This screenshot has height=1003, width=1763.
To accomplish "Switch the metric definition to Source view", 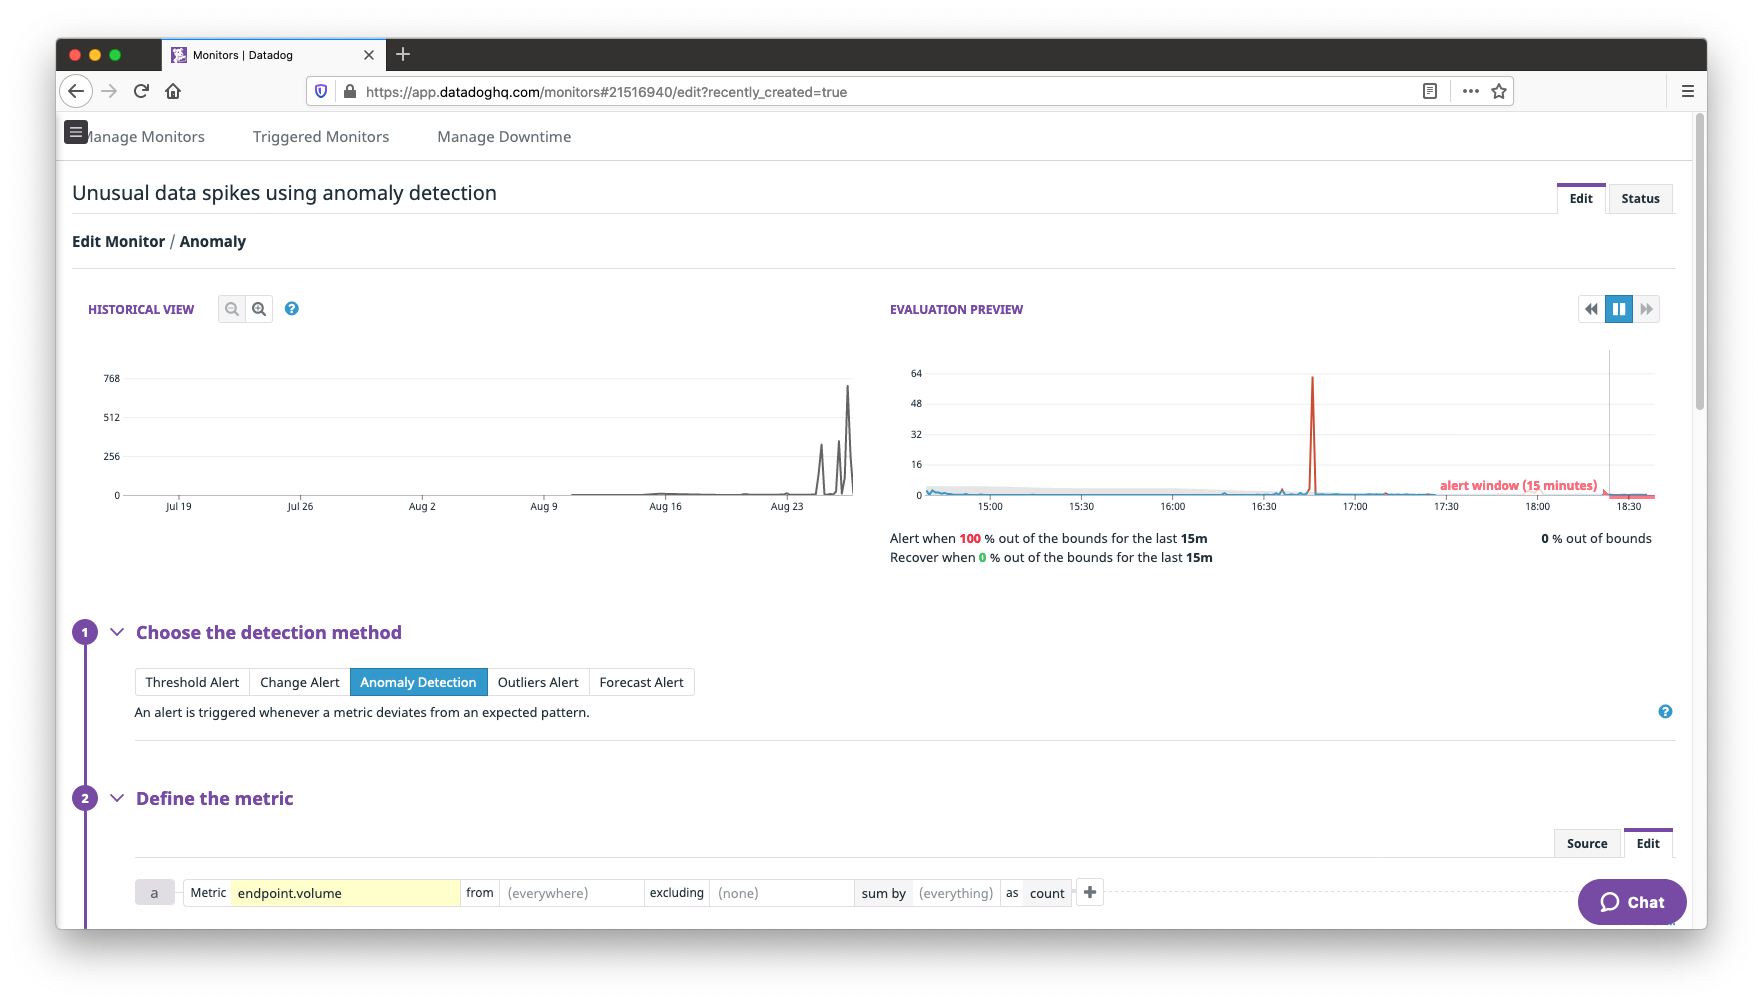I will click(x=1586, y=843).
